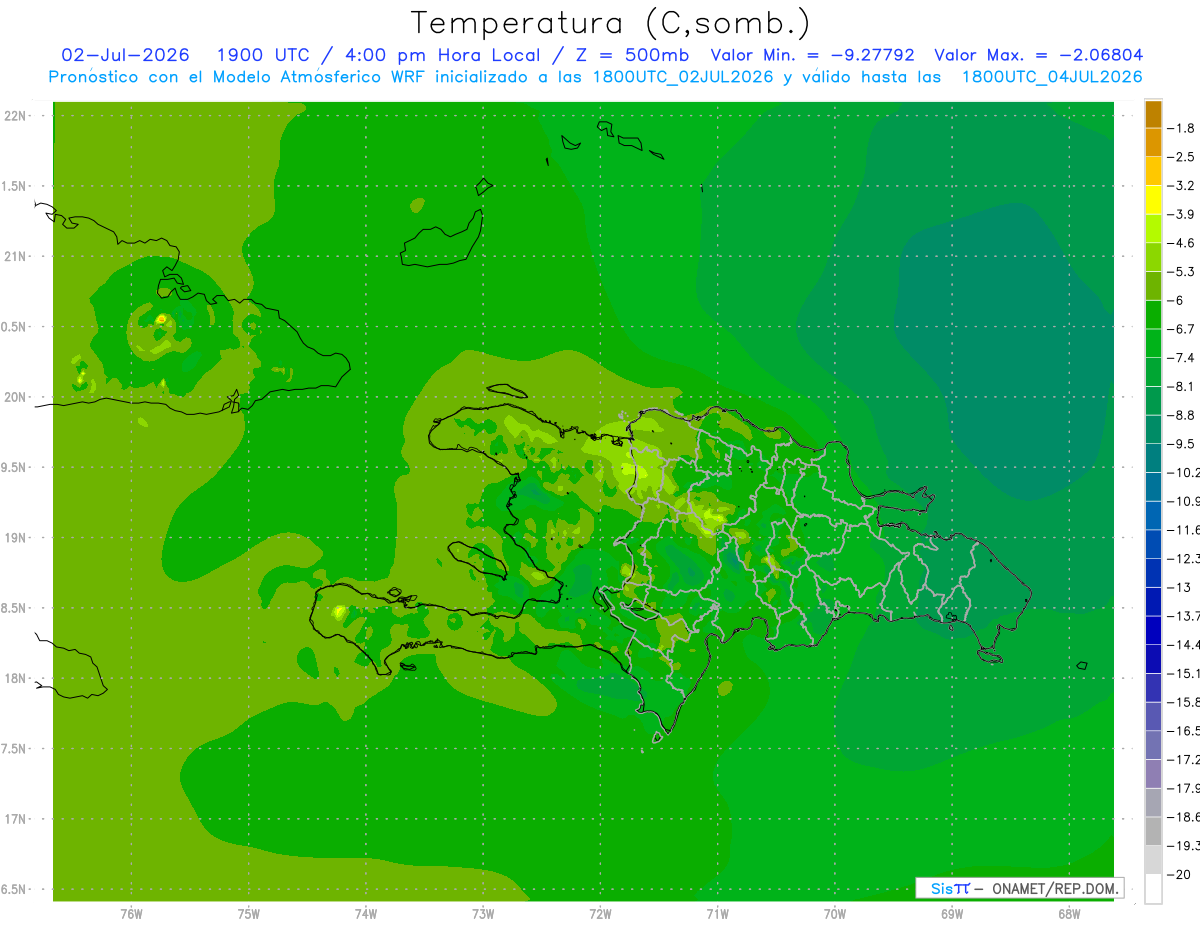Click the '72W' longitude axis label
Screen dimensions: 1200x927
tap(600, 914)
